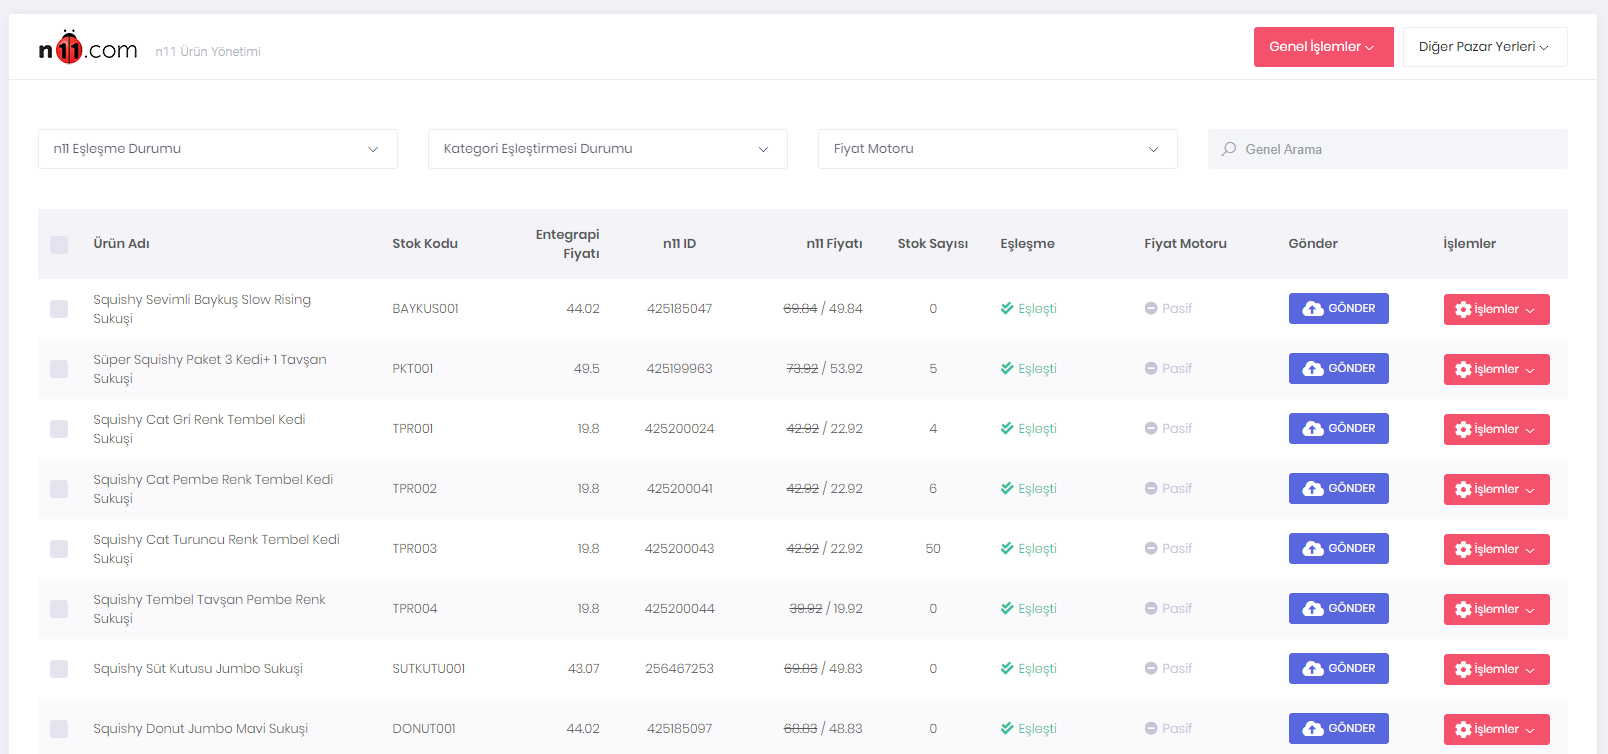Open the Fiyat Motoru filter dropdown

[997, 149]
